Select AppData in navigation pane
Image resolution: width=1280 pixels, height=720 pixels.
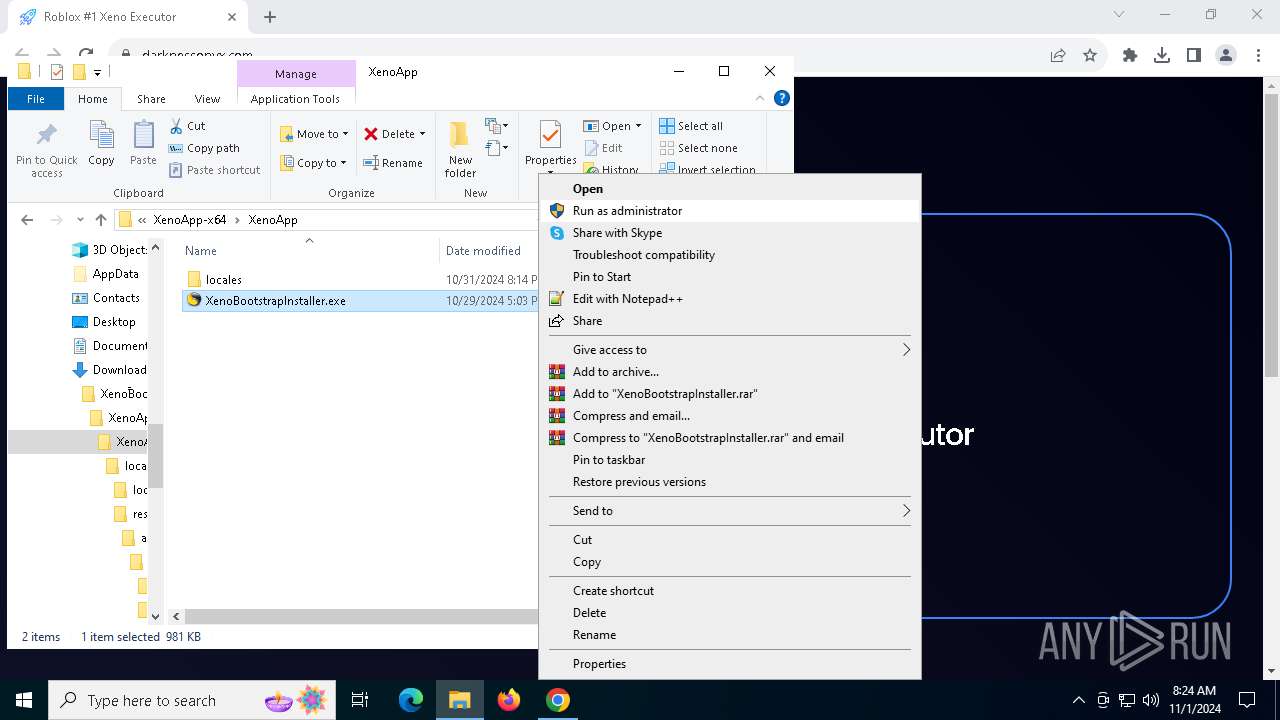tap(106, 274)
